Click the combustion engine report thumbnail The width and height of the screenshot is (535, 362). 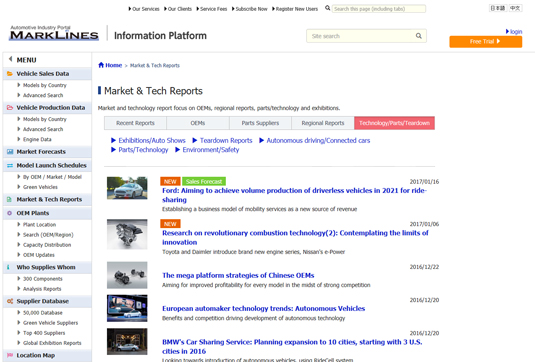tap(127, 234)
